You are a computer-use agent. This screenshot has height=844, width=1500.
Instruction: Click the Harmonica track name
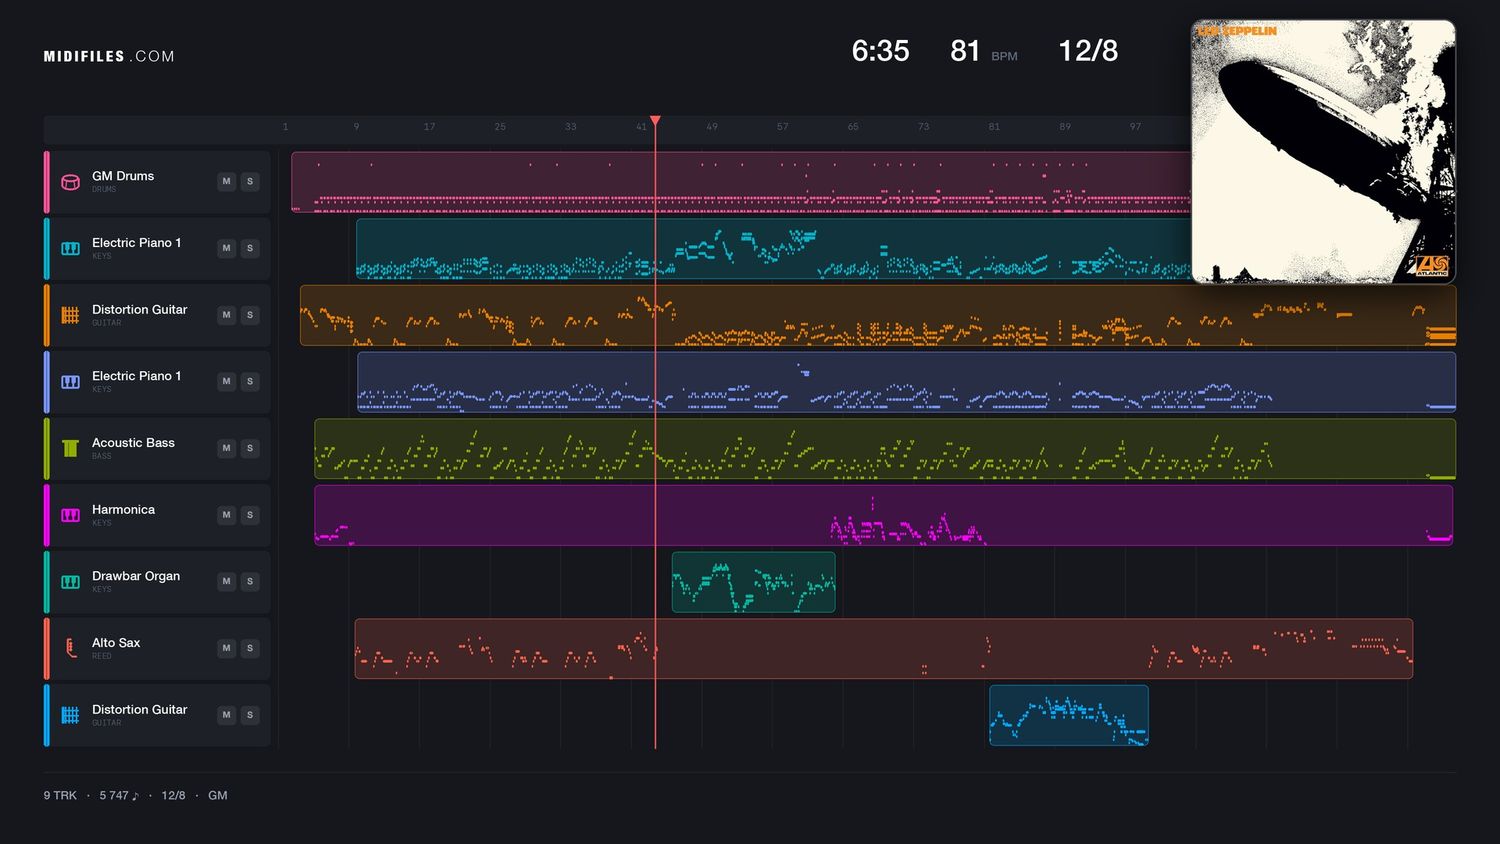tap(123, 510)
